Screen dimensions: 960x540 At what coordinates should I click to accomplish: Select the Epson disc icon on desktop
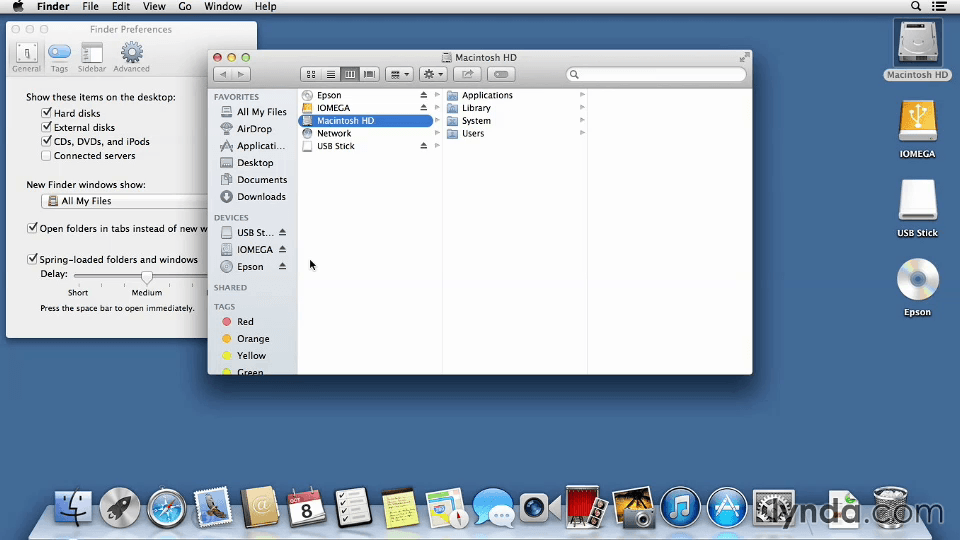click(917, 279)
